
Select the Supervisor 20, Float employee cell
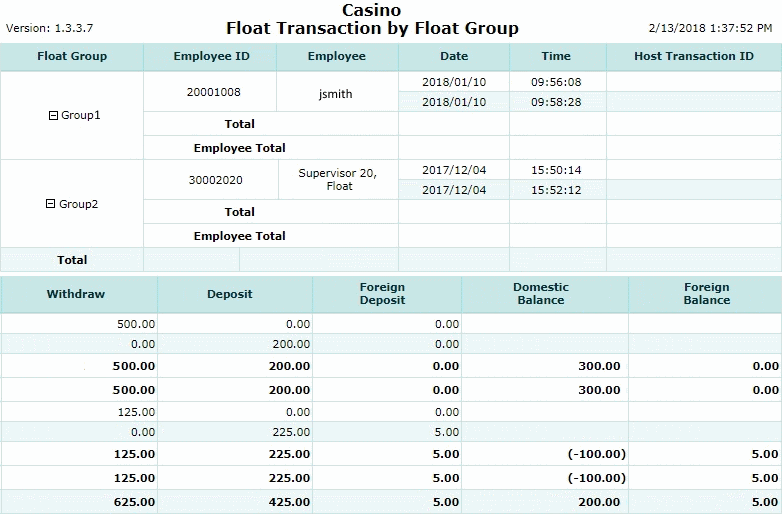338,180
